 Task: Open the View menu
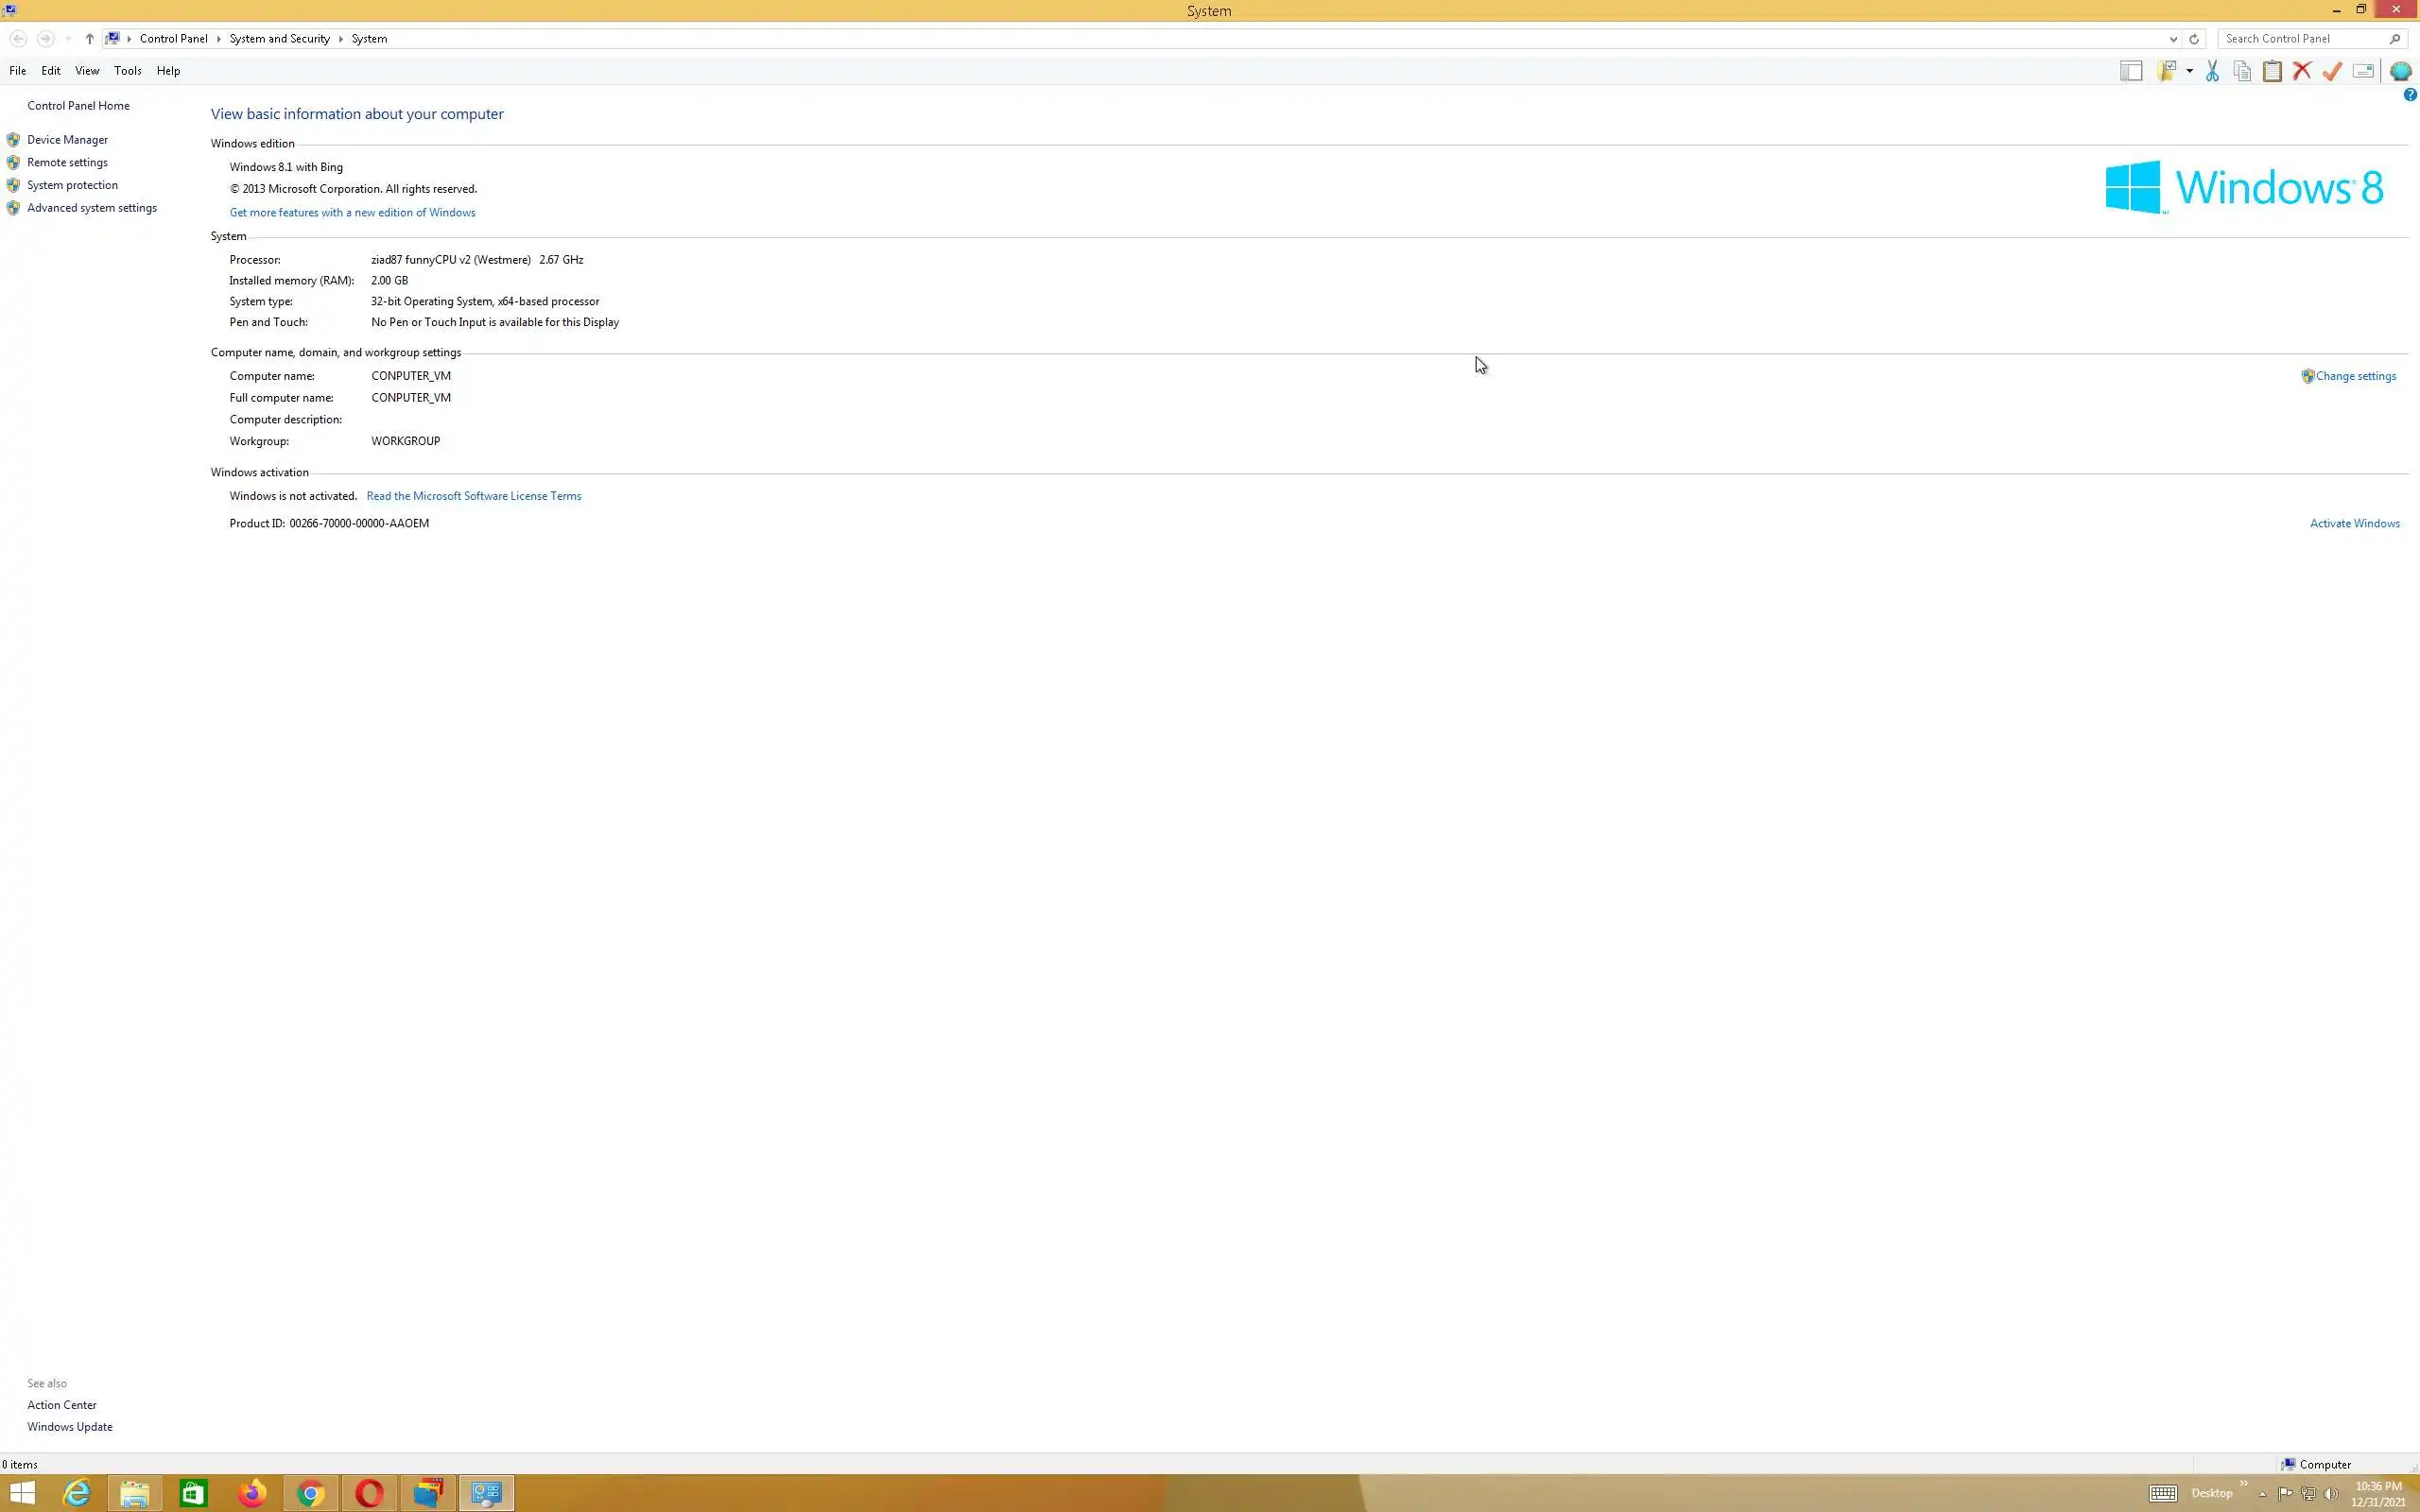click(87, 71)
